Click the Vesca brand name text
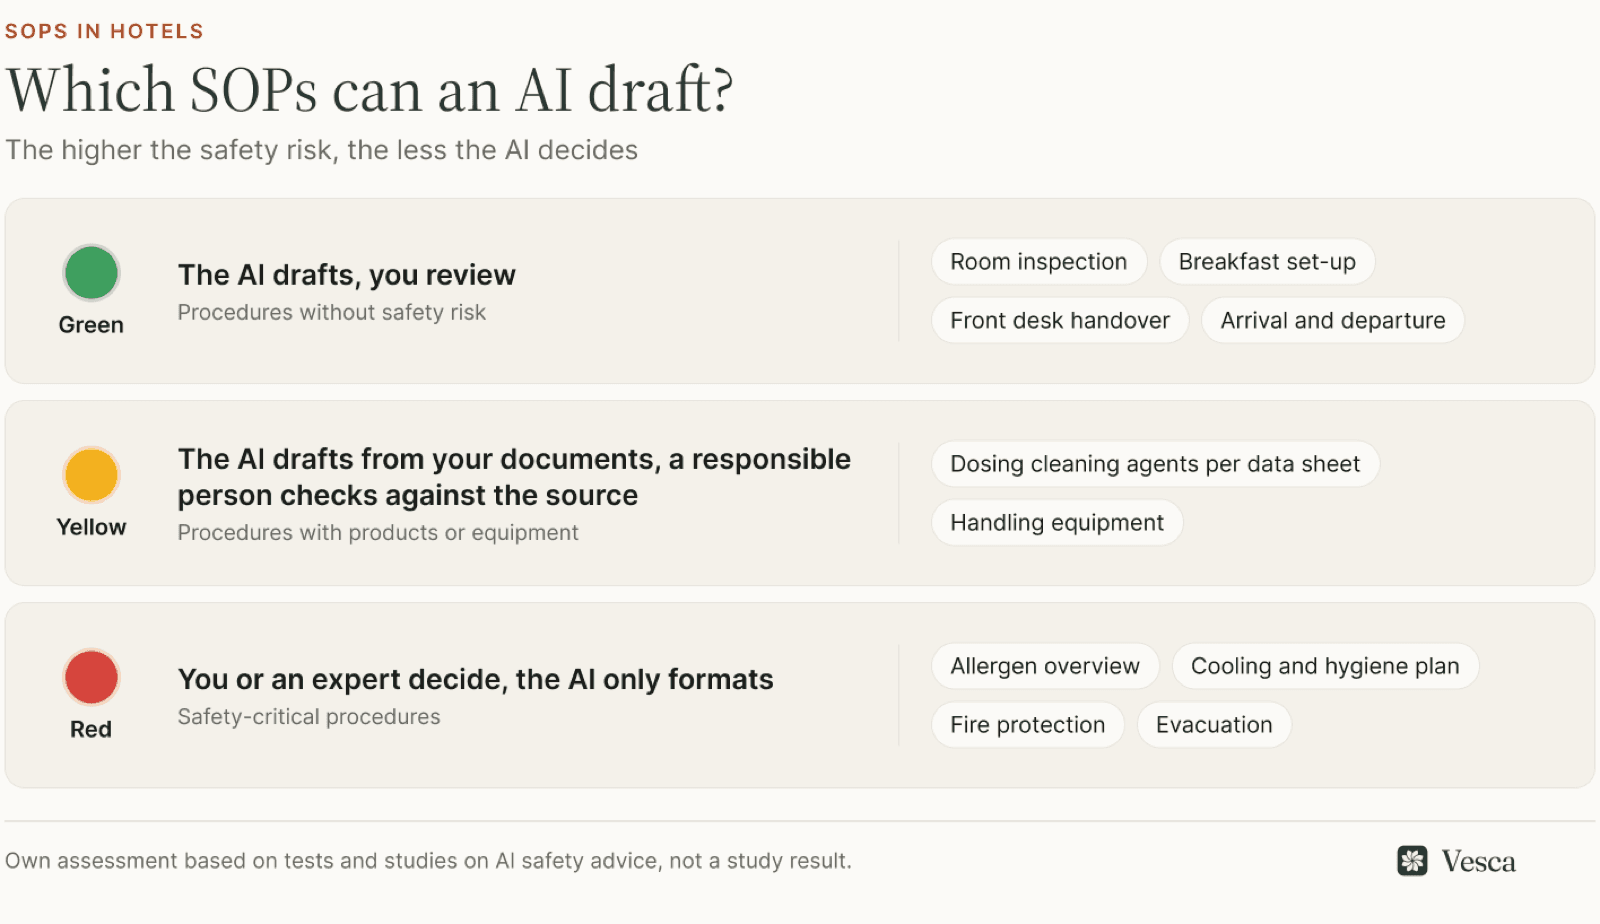The height and width of the screenshot is (924, 1600). pos(1478,861)
